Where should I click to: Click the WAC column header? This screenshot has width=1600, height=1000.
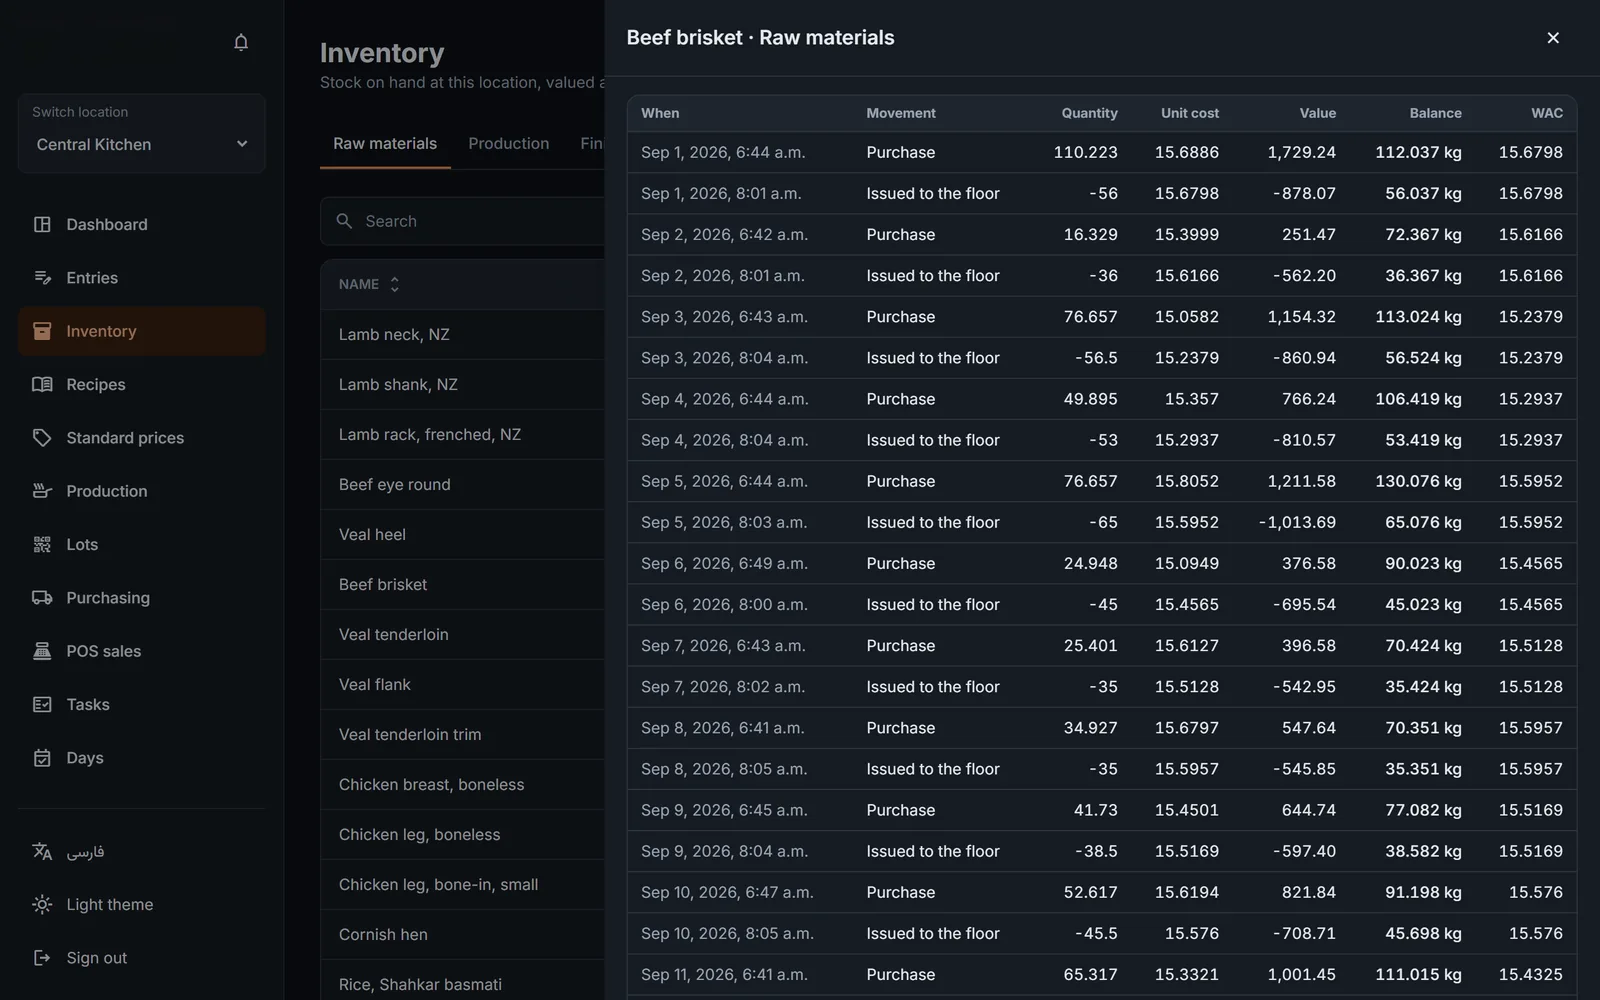coord(1547,113)
